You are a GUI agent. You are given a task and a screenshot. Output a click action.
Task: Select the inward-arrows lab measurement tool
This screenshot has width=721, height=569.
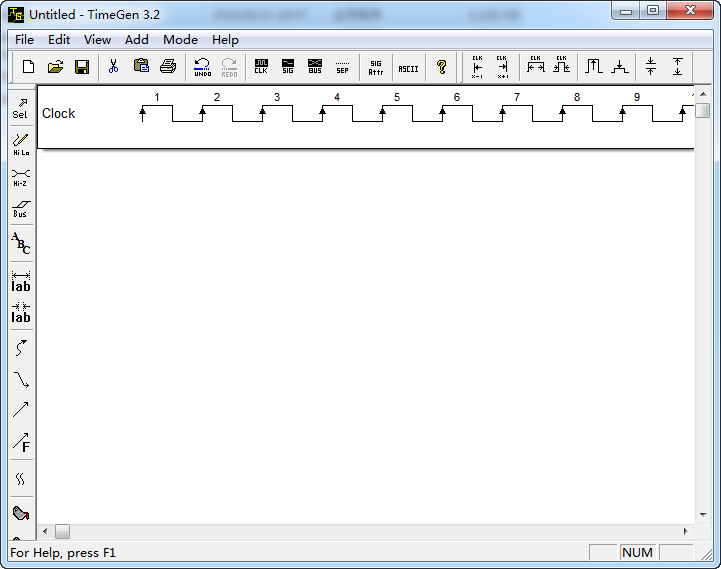[x=21, y=313]
